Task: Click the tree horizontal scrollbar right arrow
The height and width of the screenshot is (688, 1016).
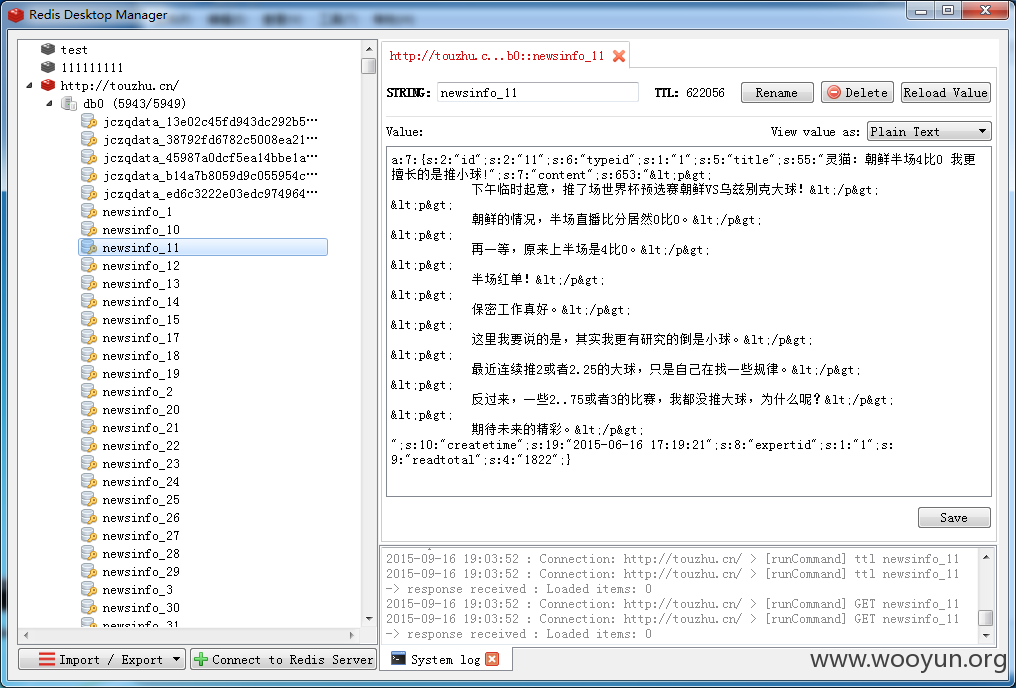Action: pyautogui.click(x=352, y=636)
